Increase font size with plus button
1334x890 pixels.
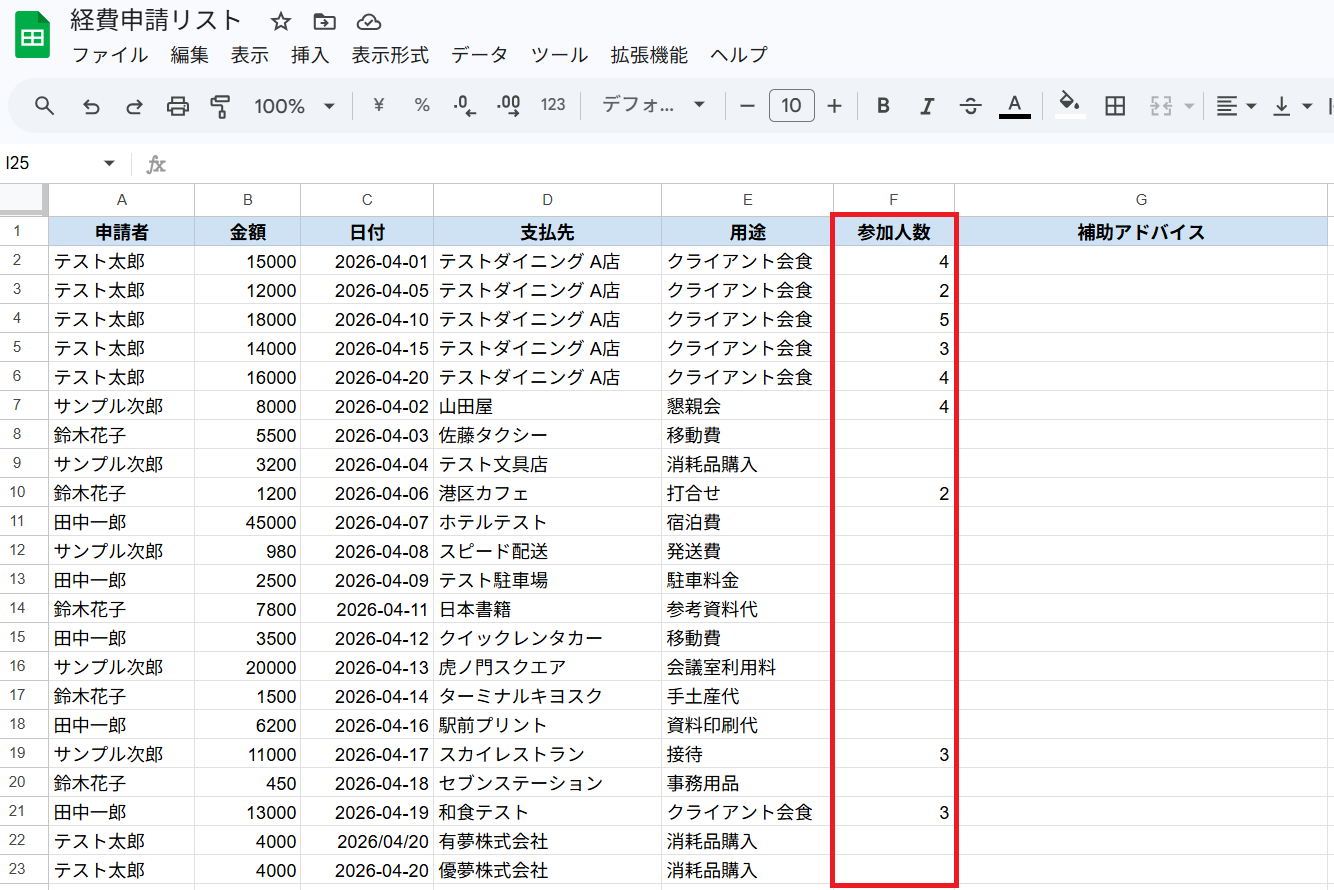click(835, 105)
